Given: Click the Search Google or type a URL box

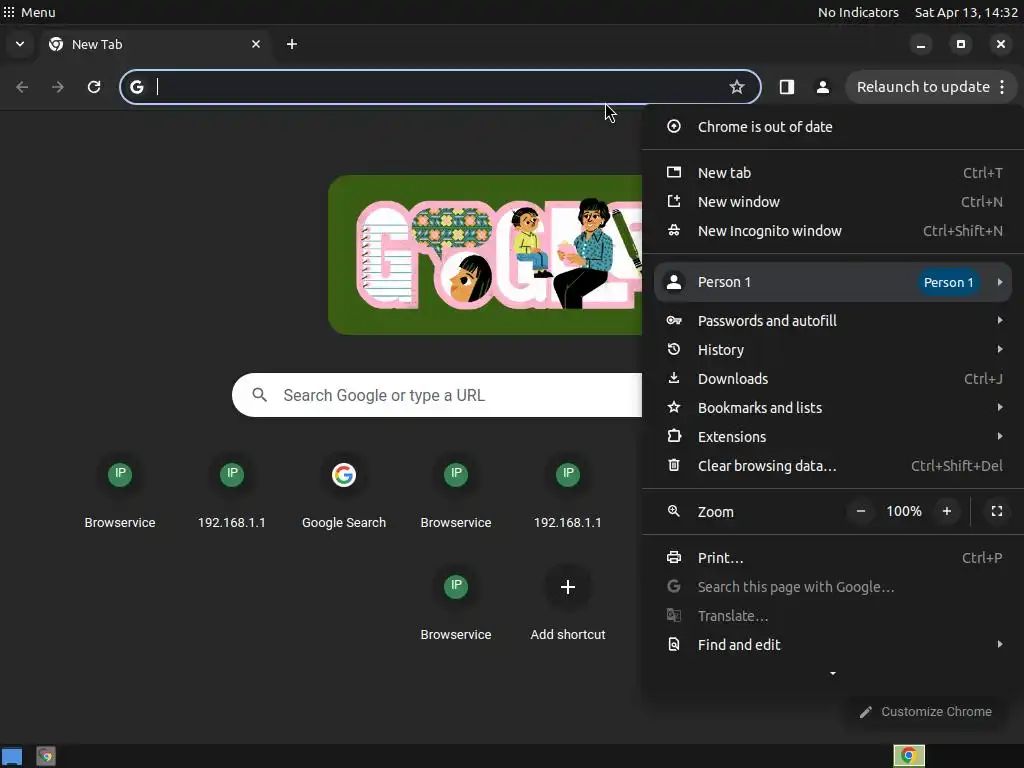Looking at the screenshot, I should (x=437, y=395).
